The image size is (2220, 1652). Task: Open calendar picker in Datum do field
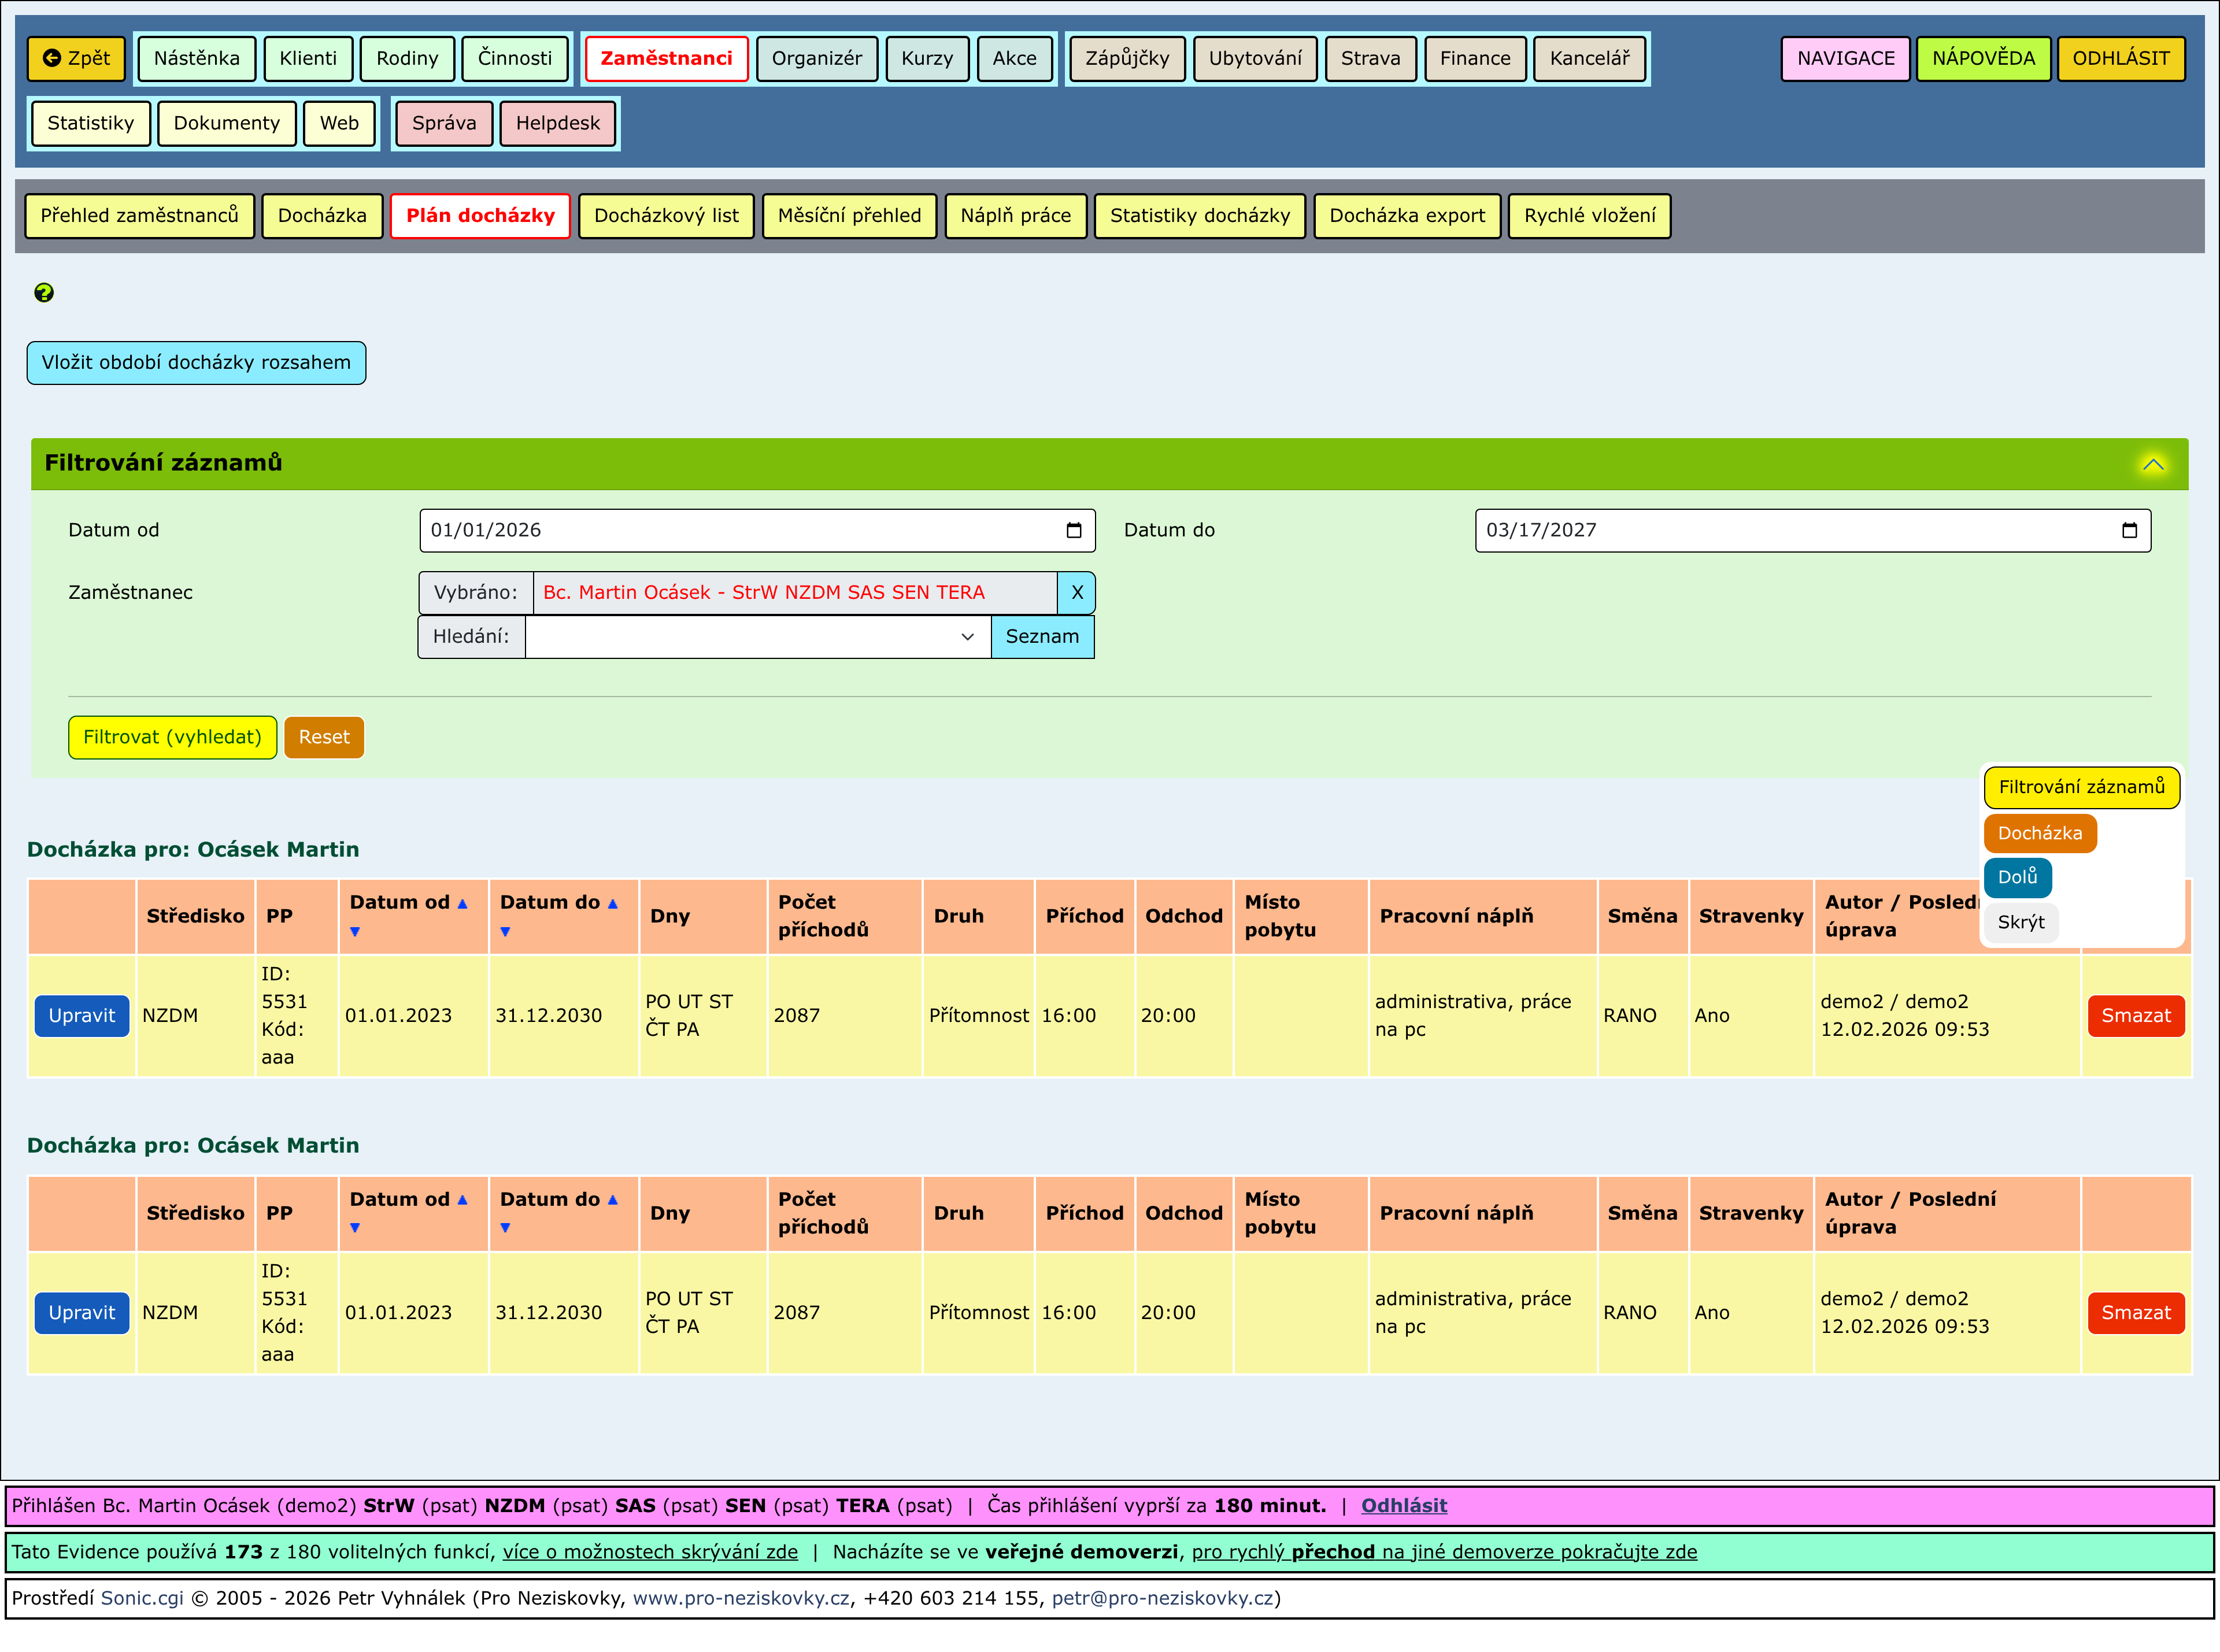[x=2129, y=530]
